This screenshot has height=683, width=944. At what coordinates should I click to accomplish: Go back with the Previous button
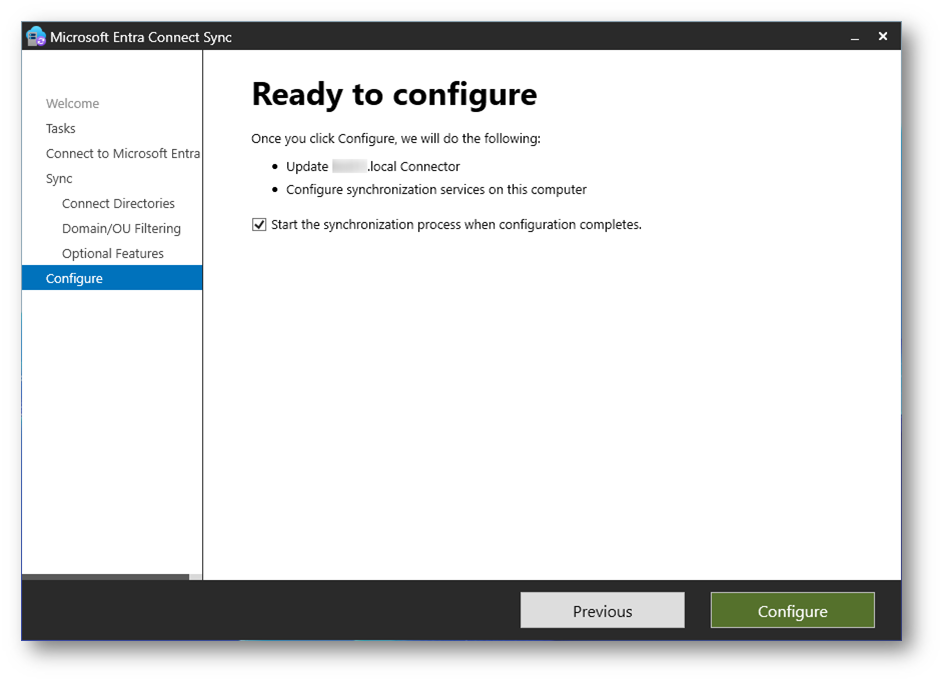602,610
